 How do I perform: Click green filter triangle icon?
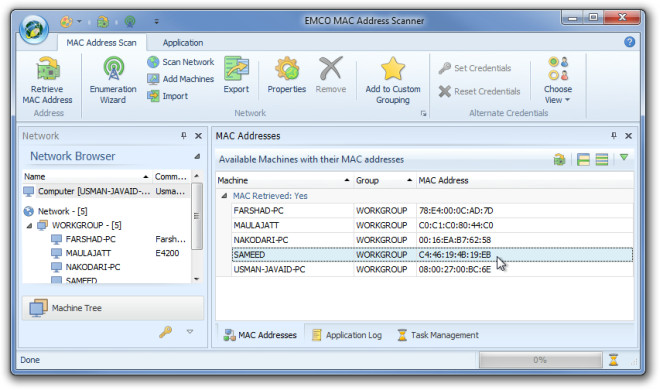(x=624, y=157)
